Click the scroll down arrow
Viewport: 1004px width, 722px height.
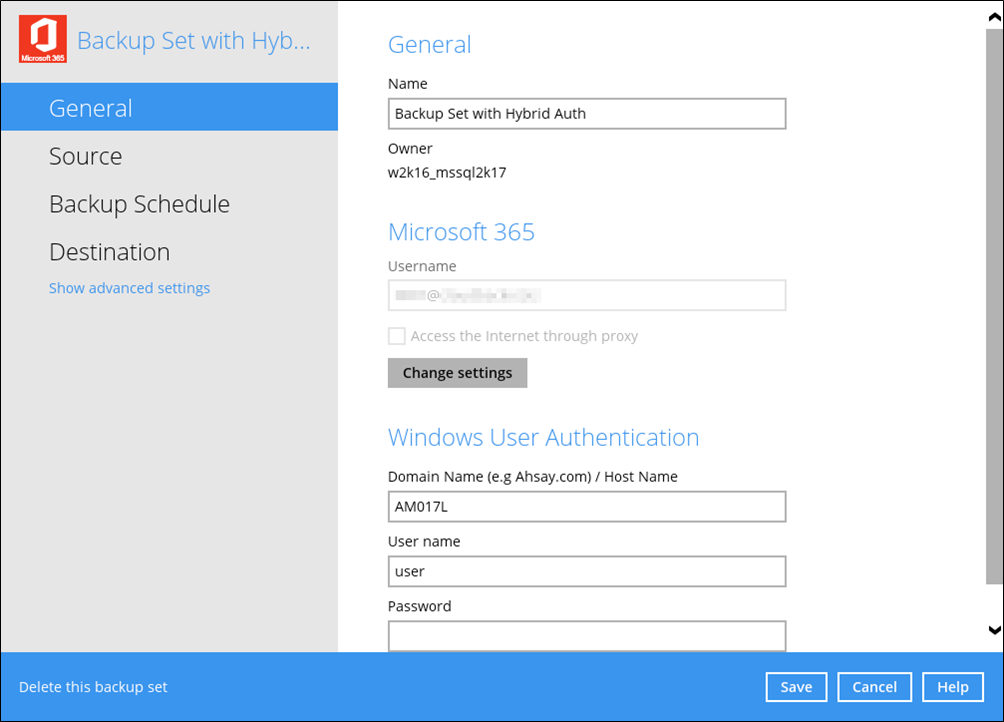(x=994, y=630)
